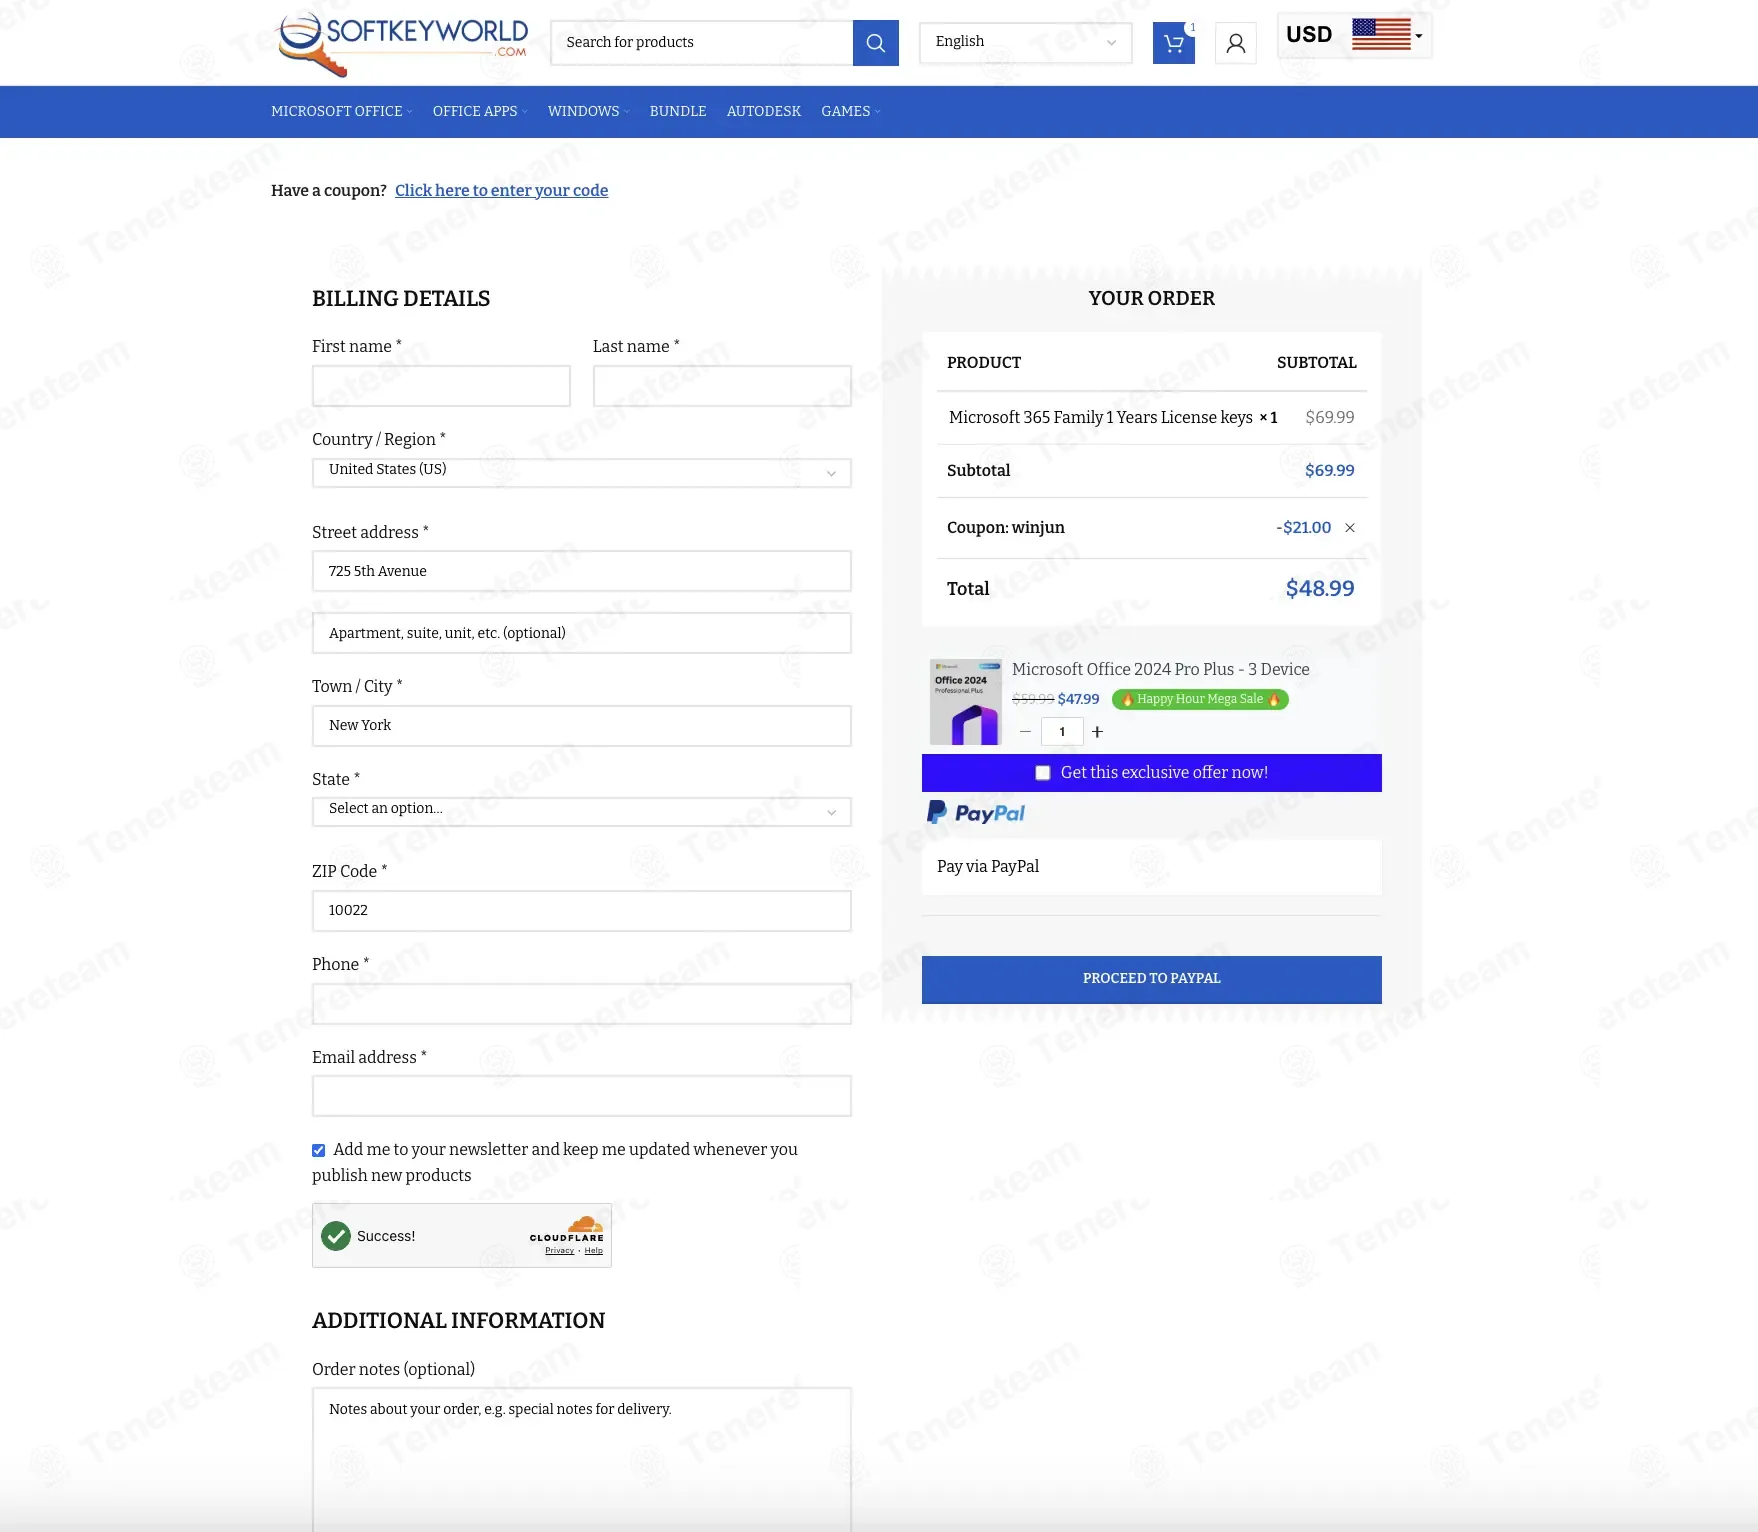Image resolution: width=1758 pixels, height=1532 pixels.
Task: Open the English language dropdown
Action: pyautogui.click(x=1025, y=43)
